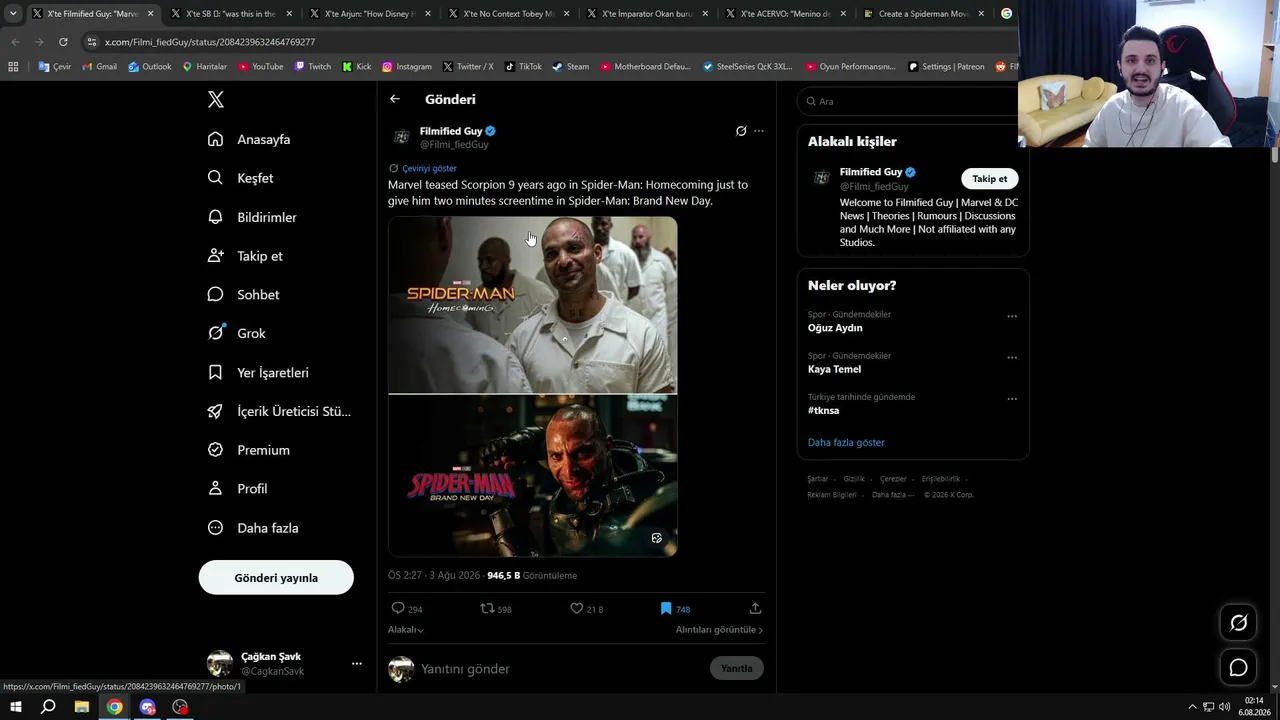This screenshot has width=1280, height=720.
Task: Click the Gönderi yayınla button
Action: click(276, 578)
